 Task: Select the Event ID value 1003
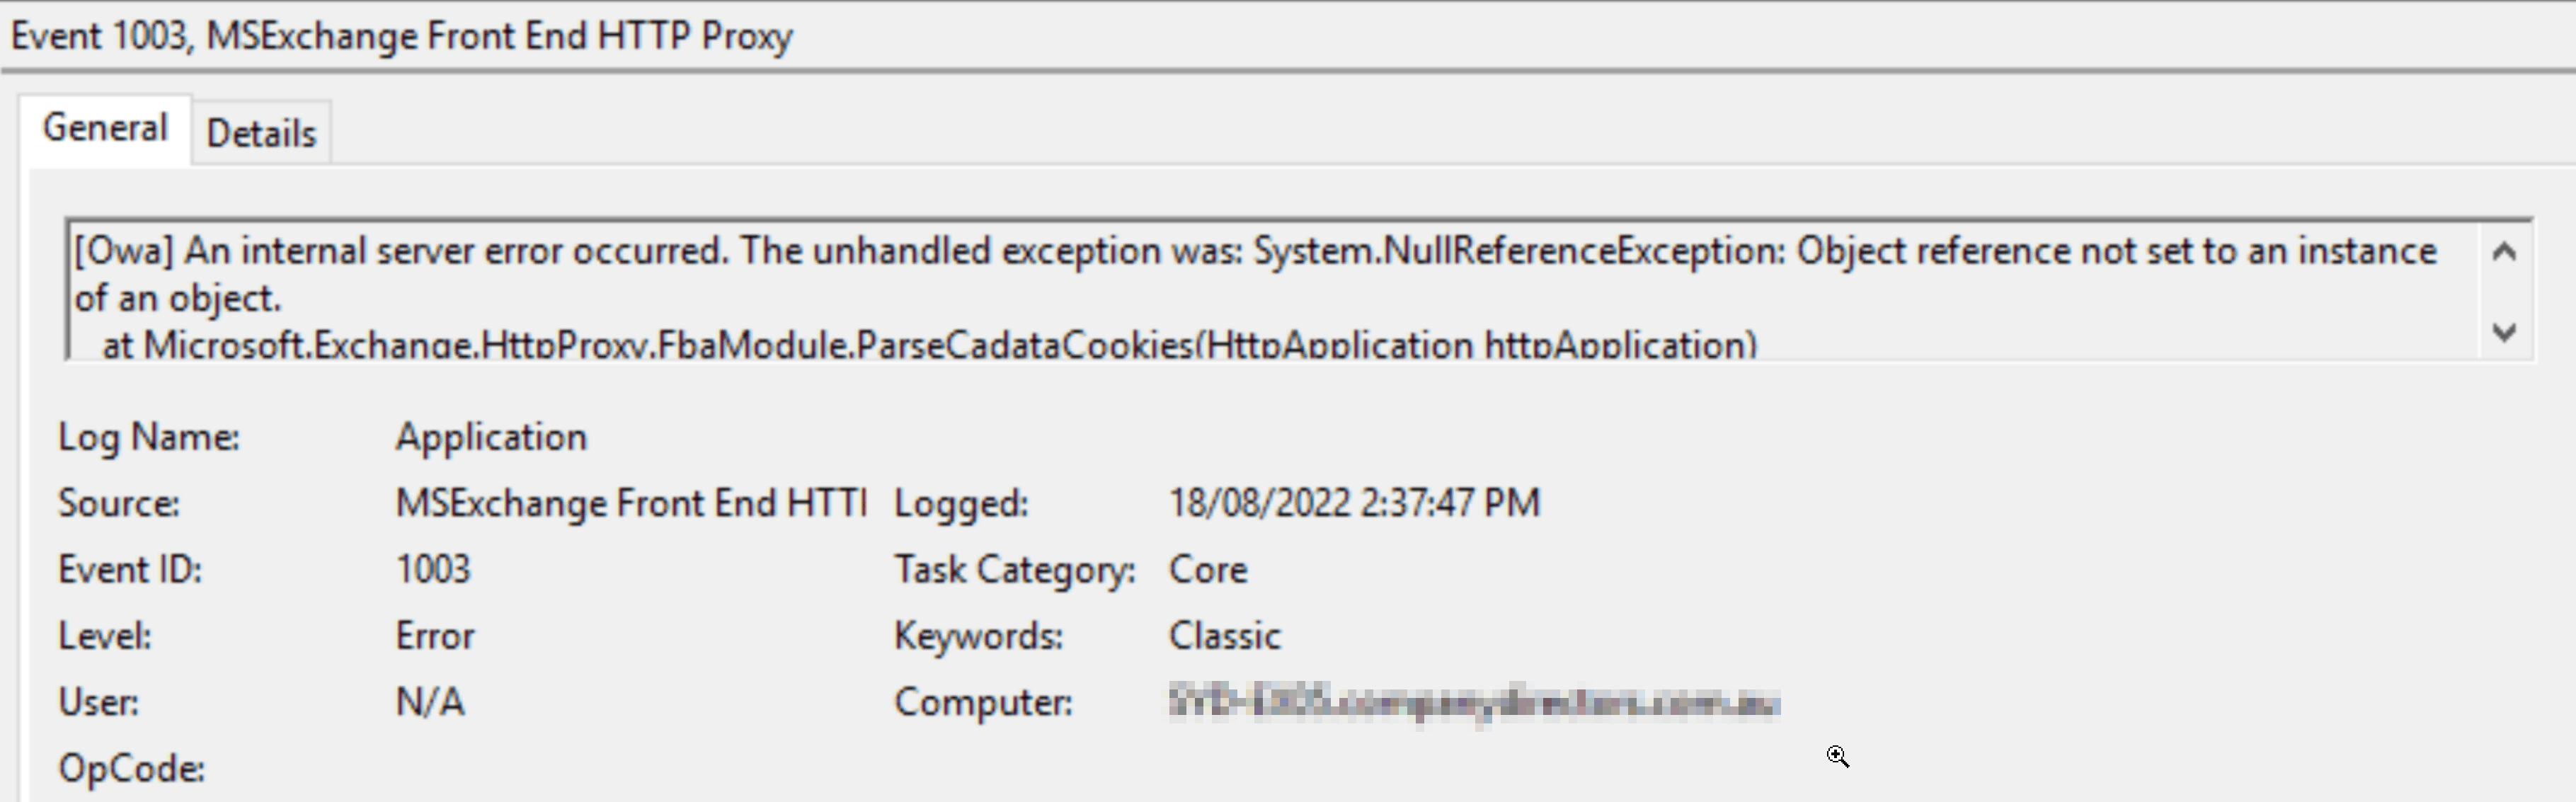pyautogui.click(x=433, y=569)
